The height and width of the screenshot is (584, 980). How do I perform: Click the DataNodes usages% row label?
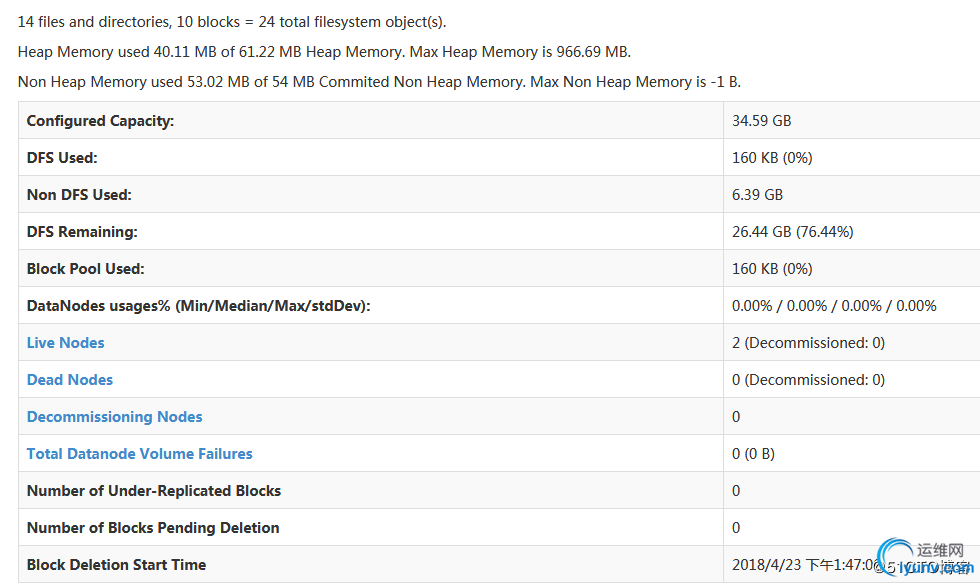tap(199, 306)
